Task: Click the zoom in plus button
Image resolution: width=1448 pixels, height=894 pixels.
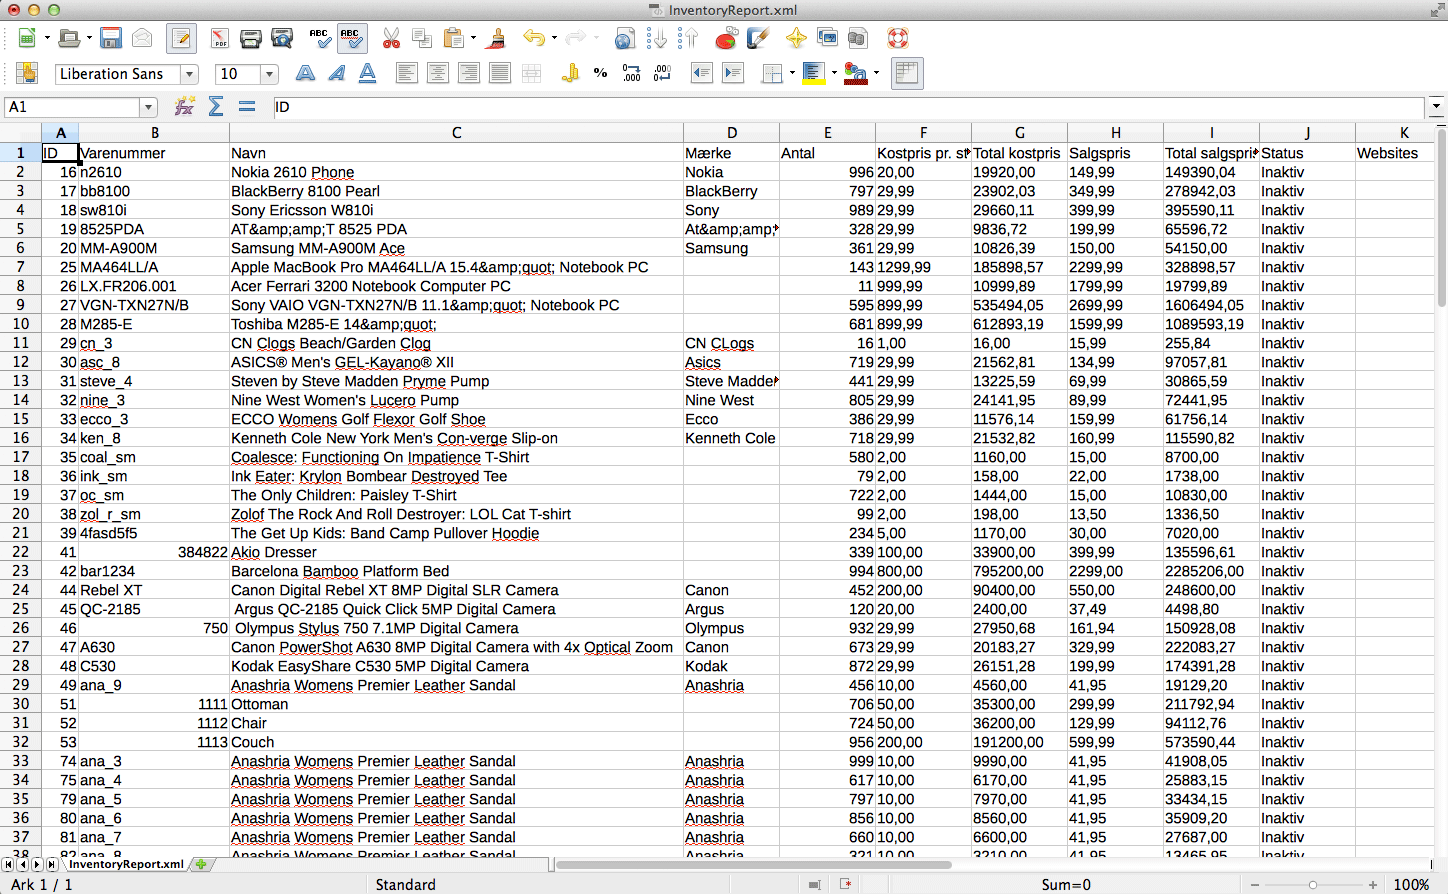Action: 1373,885
